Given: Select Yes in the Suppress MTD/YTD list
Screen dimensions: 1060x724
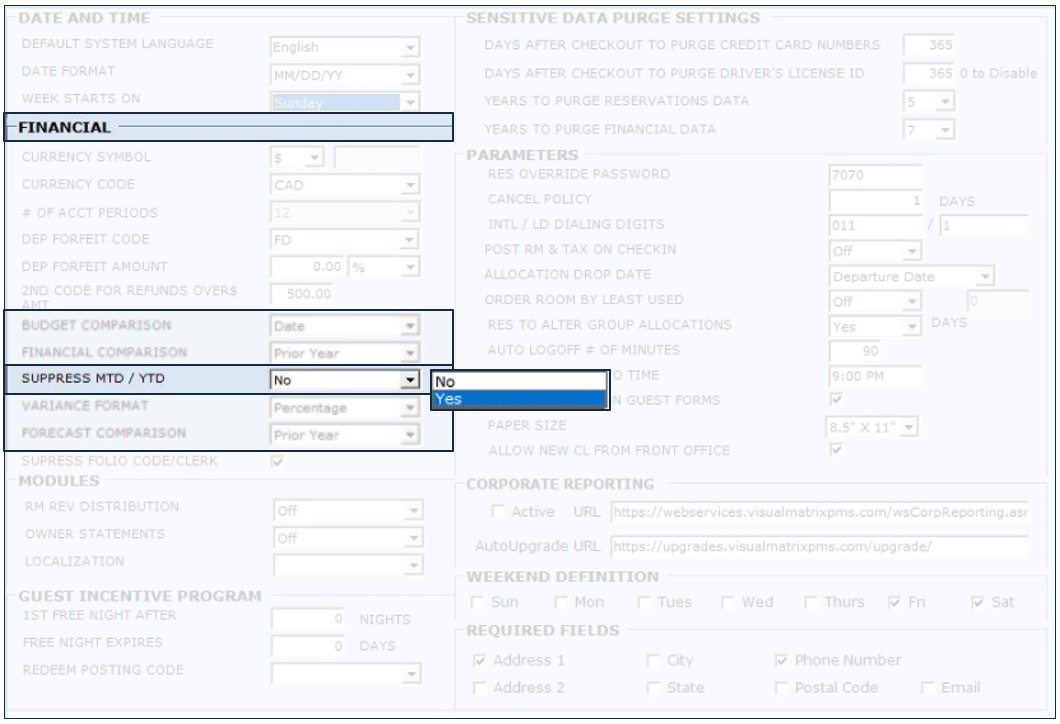Looking at the screenshot, I should [518, 399].
